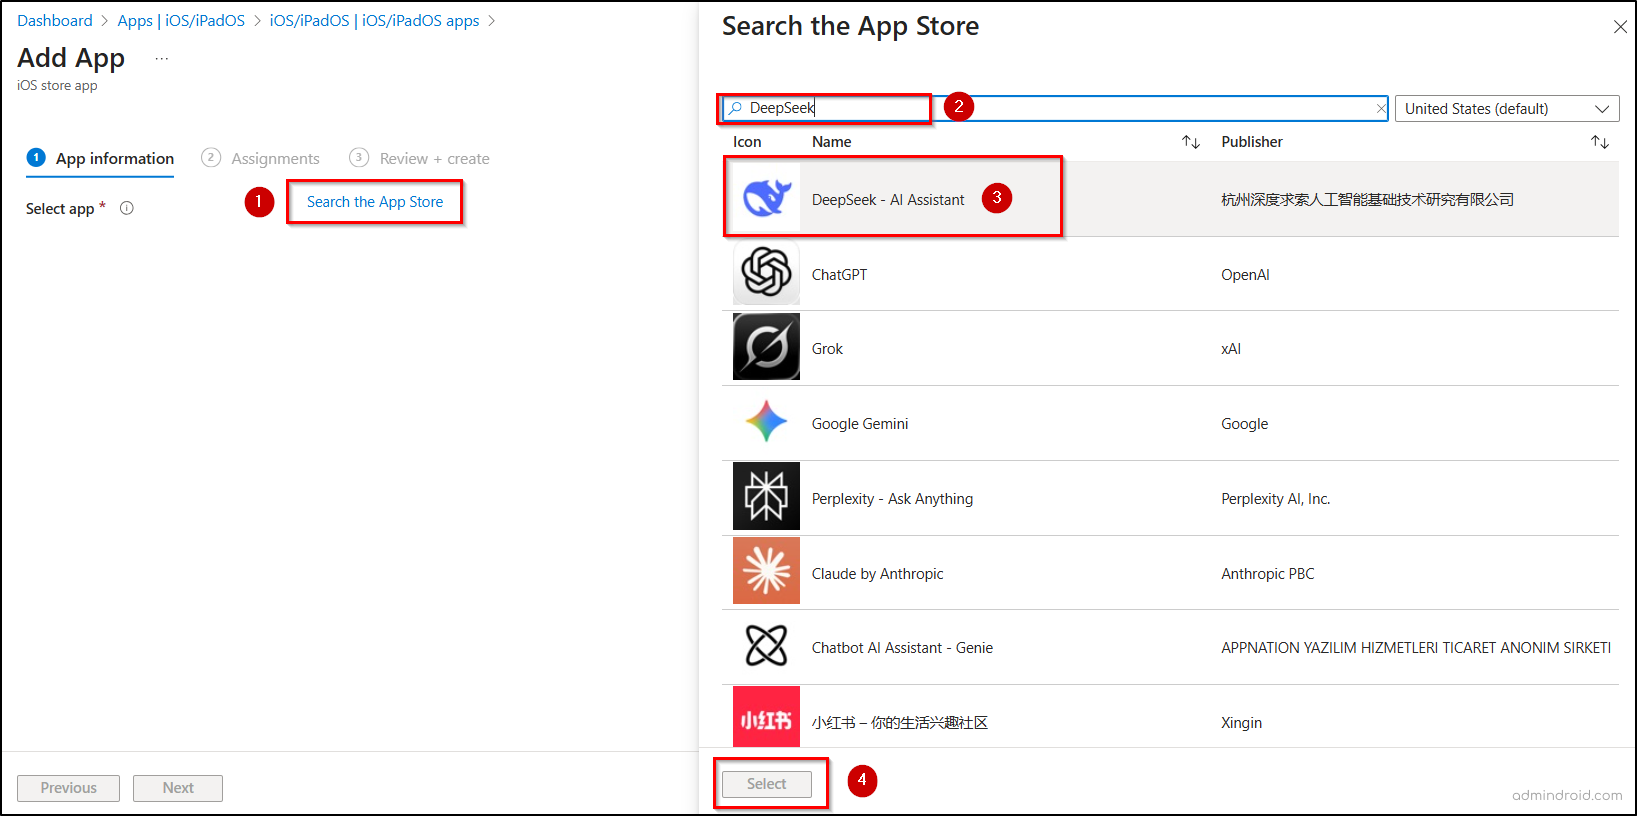
Task: Click the Claude by Anthropic icon
Action: (766, 571)
